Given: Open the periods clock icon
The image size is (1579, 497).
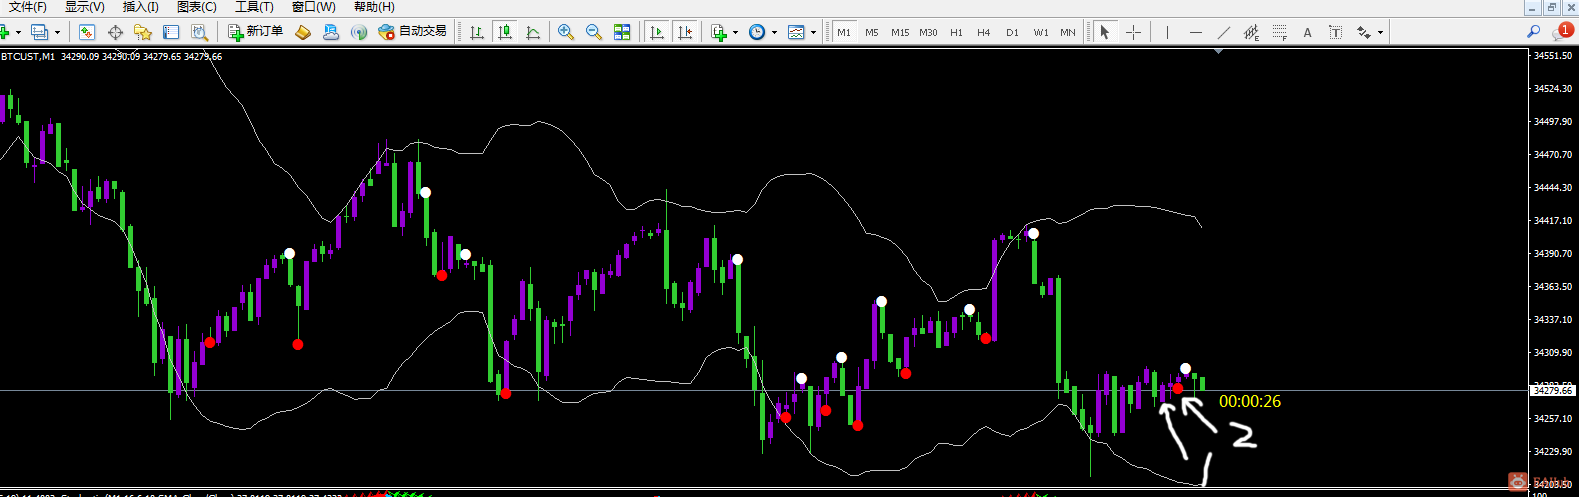Looking at the screenshot, I should (x=757, y=32).
